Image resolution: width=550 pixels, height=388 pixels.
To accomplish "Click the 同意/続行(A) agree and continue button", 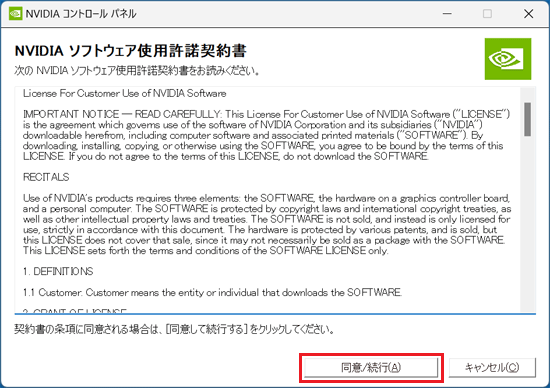I will (x=371, y=368).
